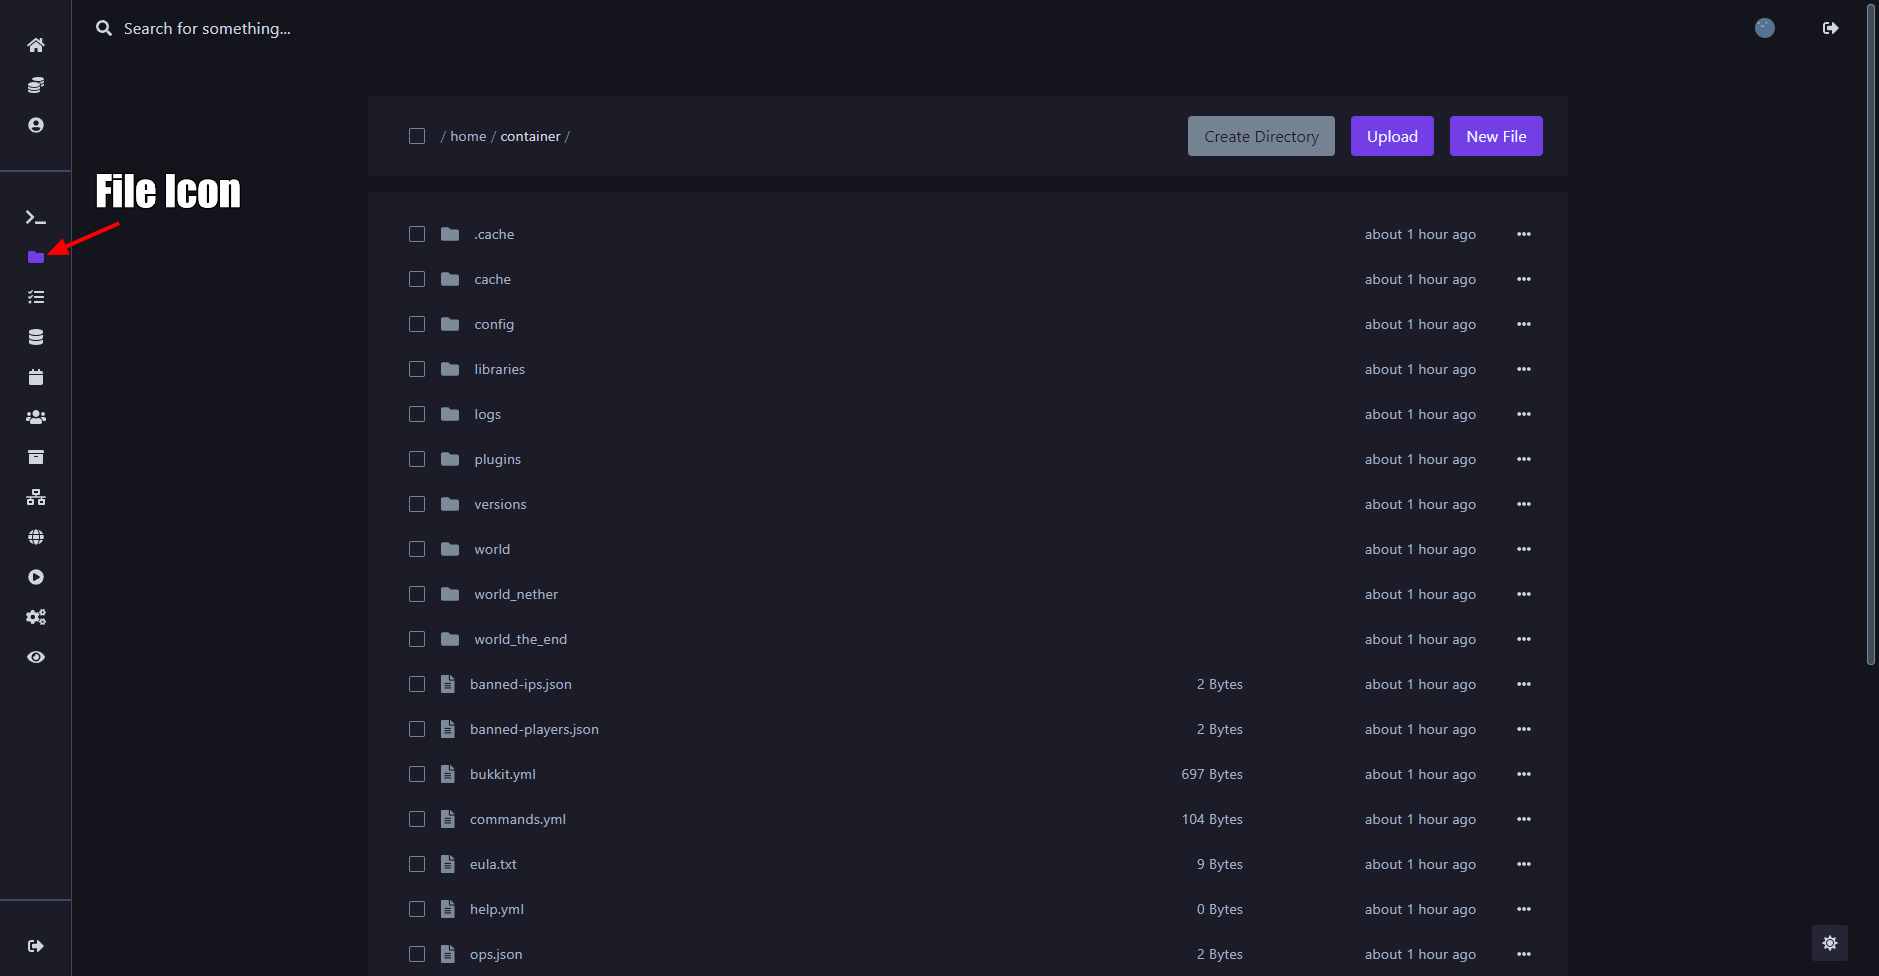Select the libraries folder checkbox

pos(417,369)
